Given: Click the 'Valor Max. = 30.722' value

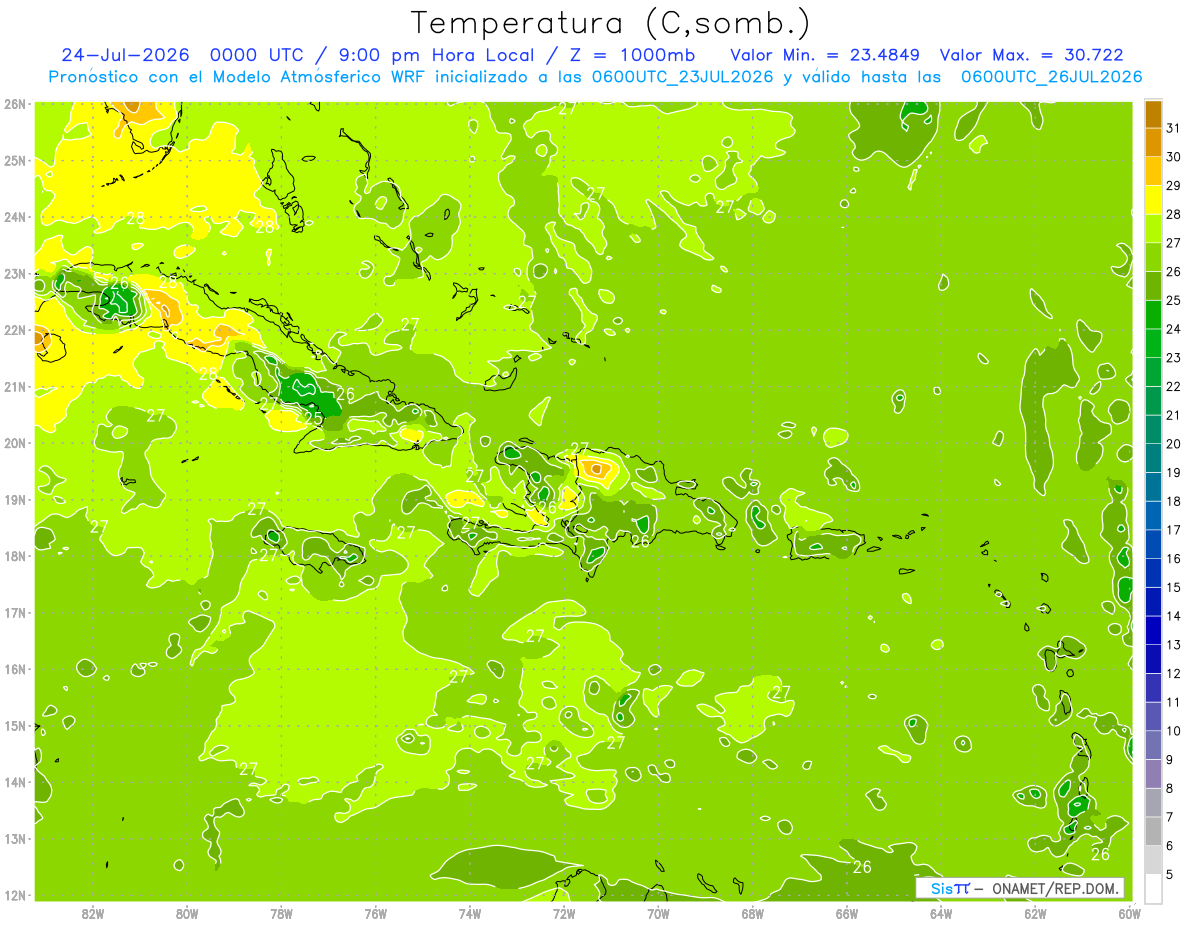Looking at the screenshot, I should click(1032, 55).
